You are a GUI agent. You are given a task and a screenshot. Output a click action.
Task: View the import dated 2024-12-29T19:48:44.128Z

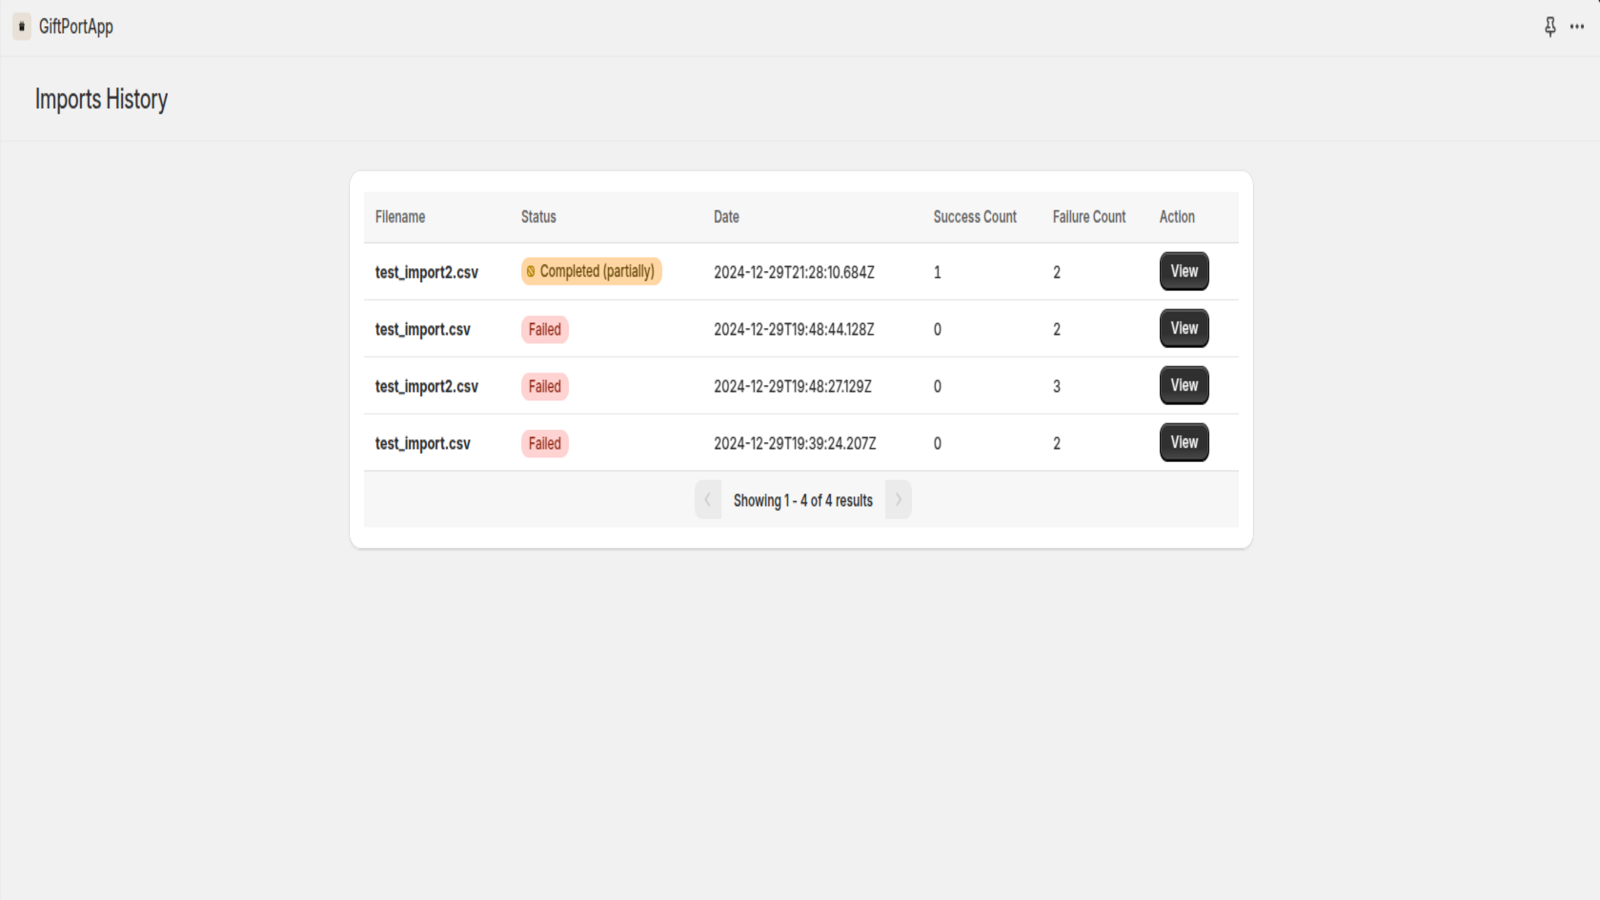point(1184,329)
